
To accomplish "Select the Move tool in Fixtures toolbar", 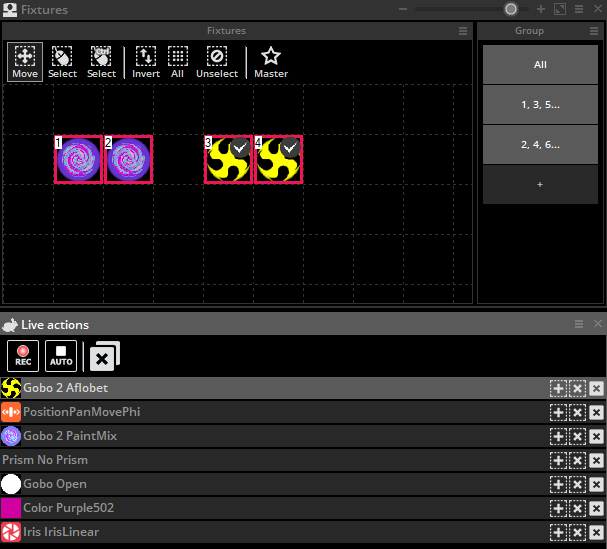I will pos(25,61).
